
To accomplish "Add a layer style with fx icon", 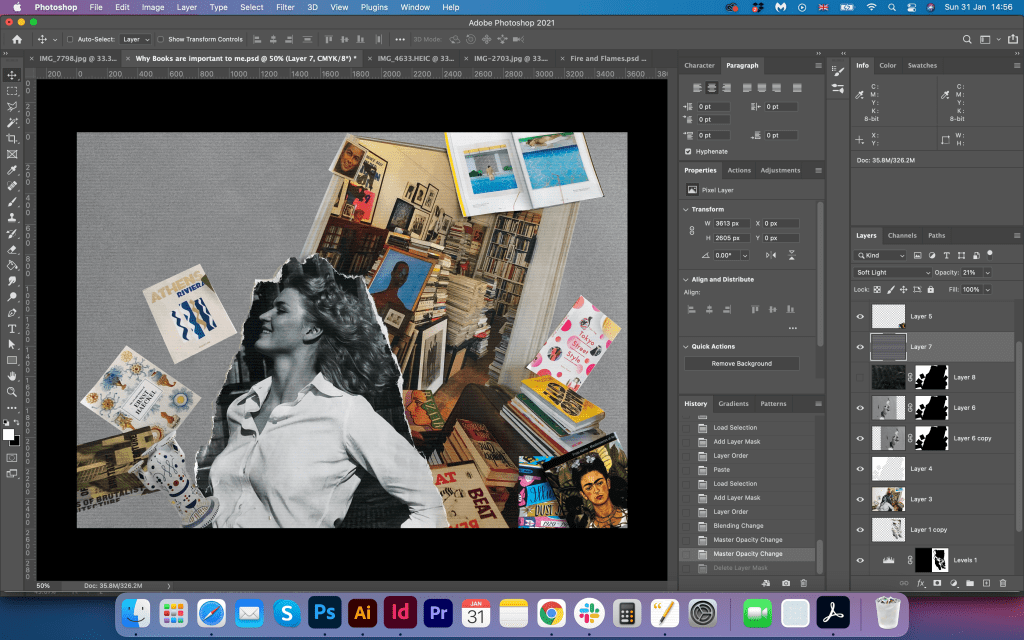I will [x=921, y=582].
